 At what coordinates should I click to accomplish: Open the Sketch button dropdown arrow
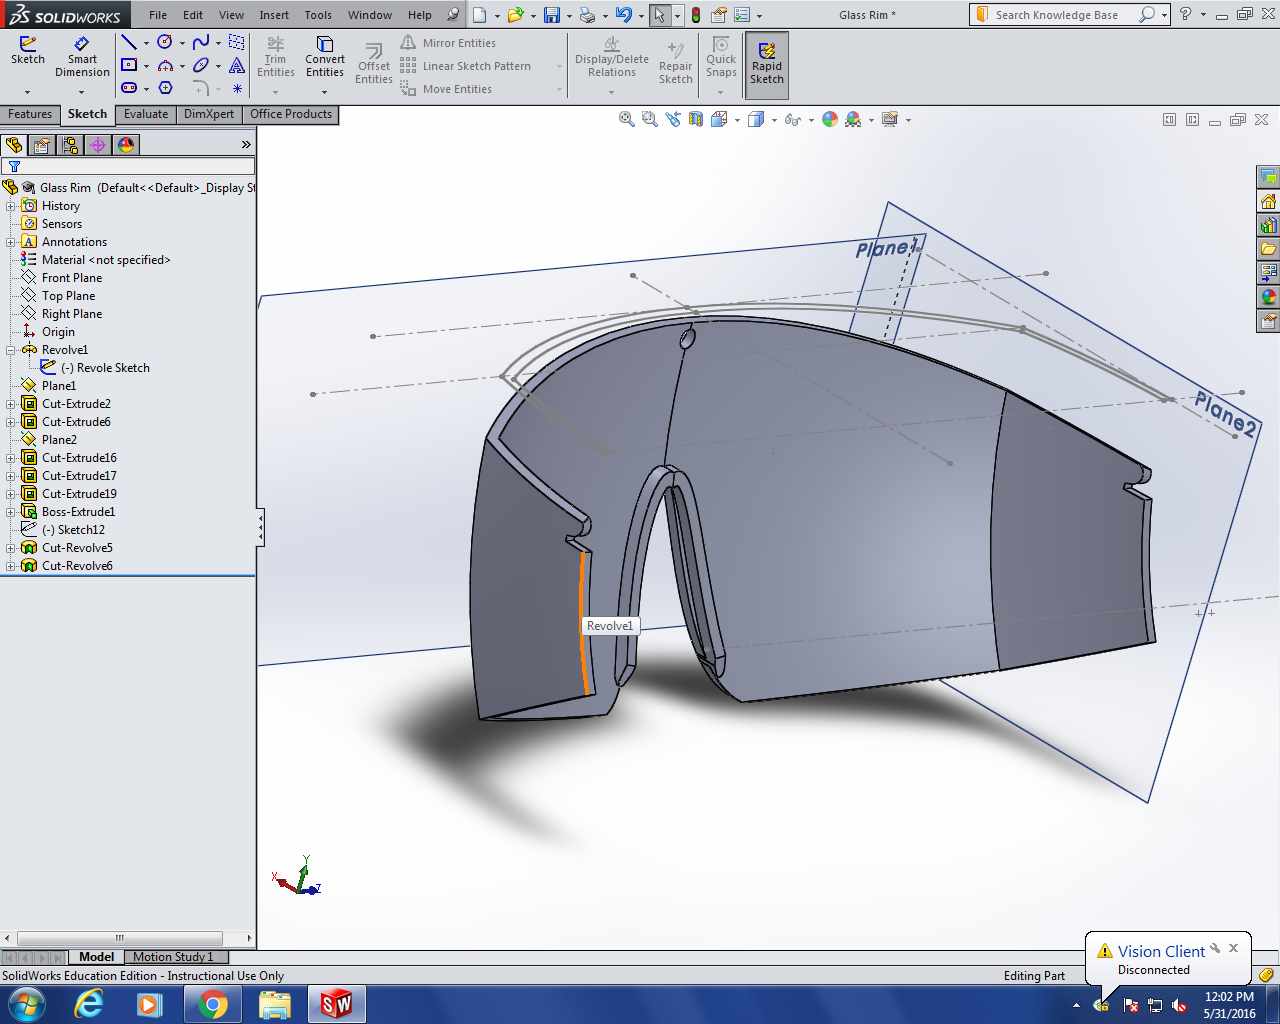coord(28,92)
